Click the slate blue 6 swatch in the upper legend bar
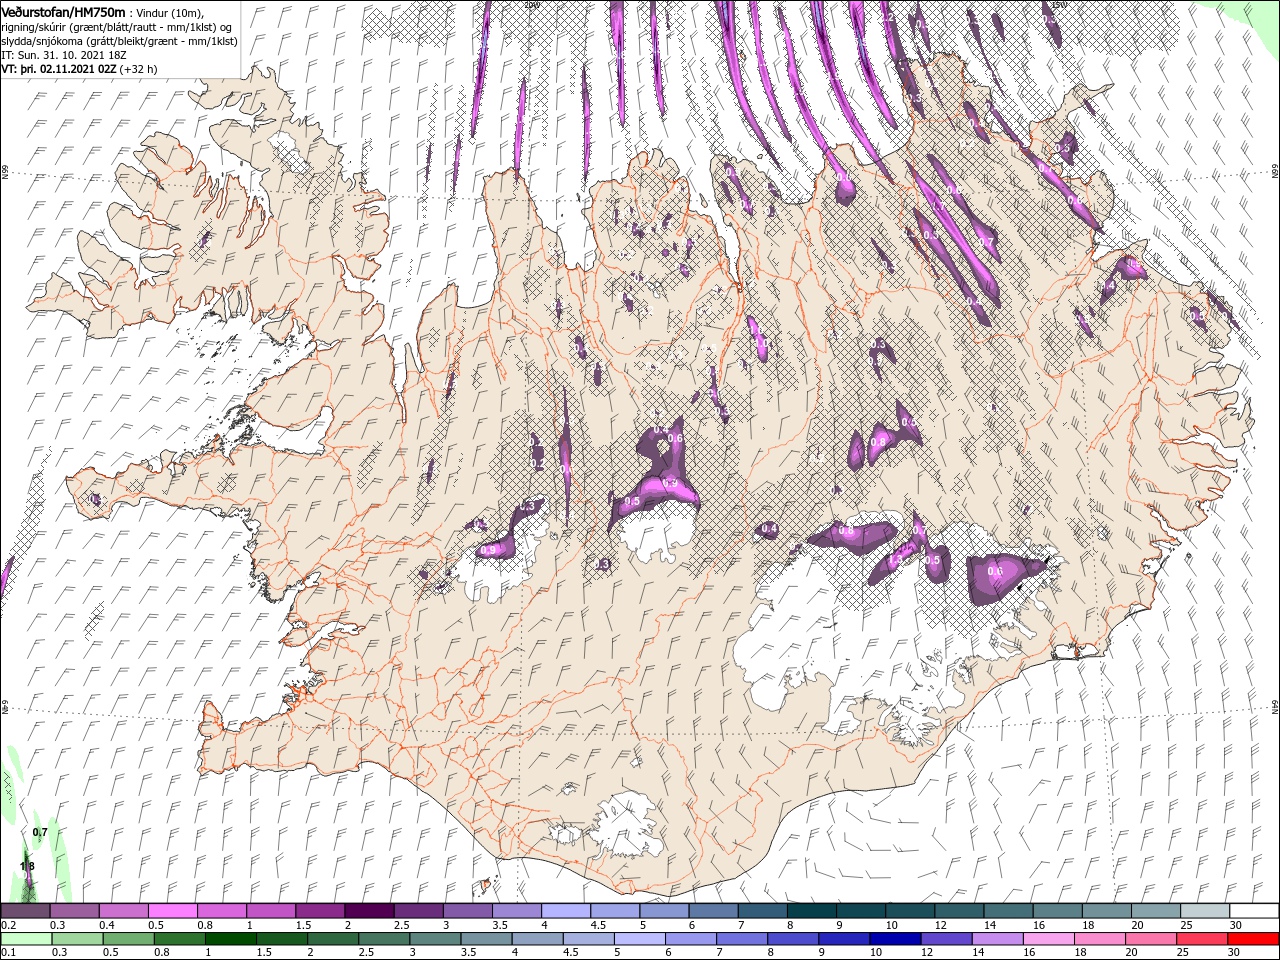This screenshot has height=960, width=1280. [x=713, y=911]
